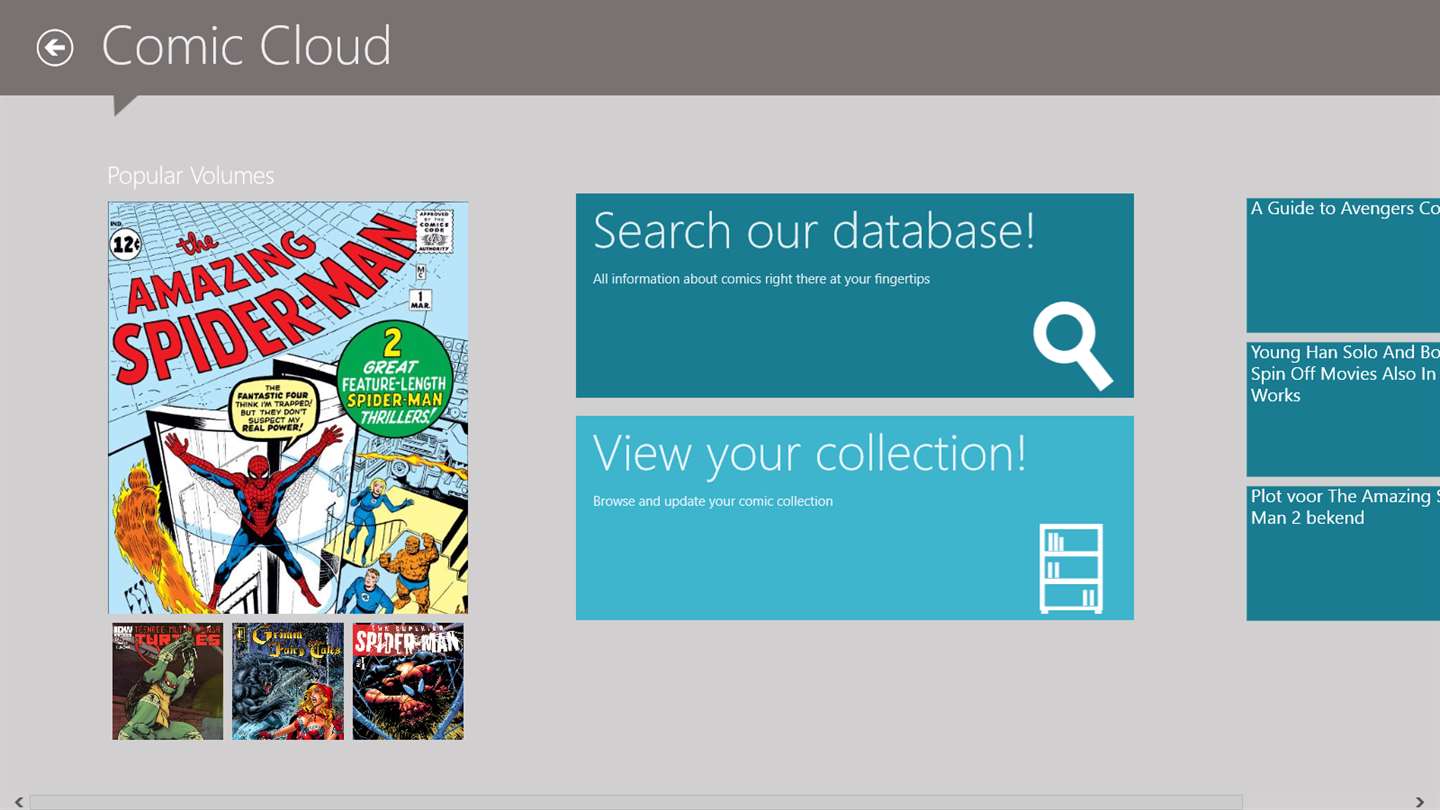Open the Teenage Mutant Ninja Turtles thumbnail
This screenshot has width=1440, height=810.
click(168, 682)
